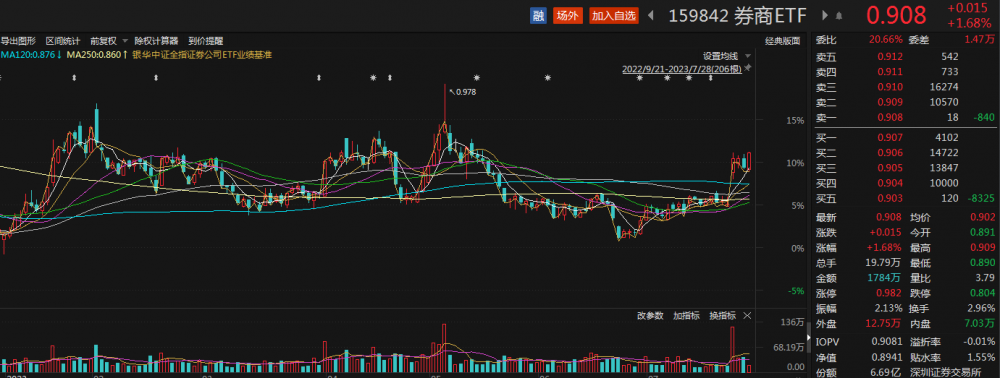Click 除权计算器 ex-rights calculator
This screenshot has height=378, width=1000.
[x=156, y=41]
